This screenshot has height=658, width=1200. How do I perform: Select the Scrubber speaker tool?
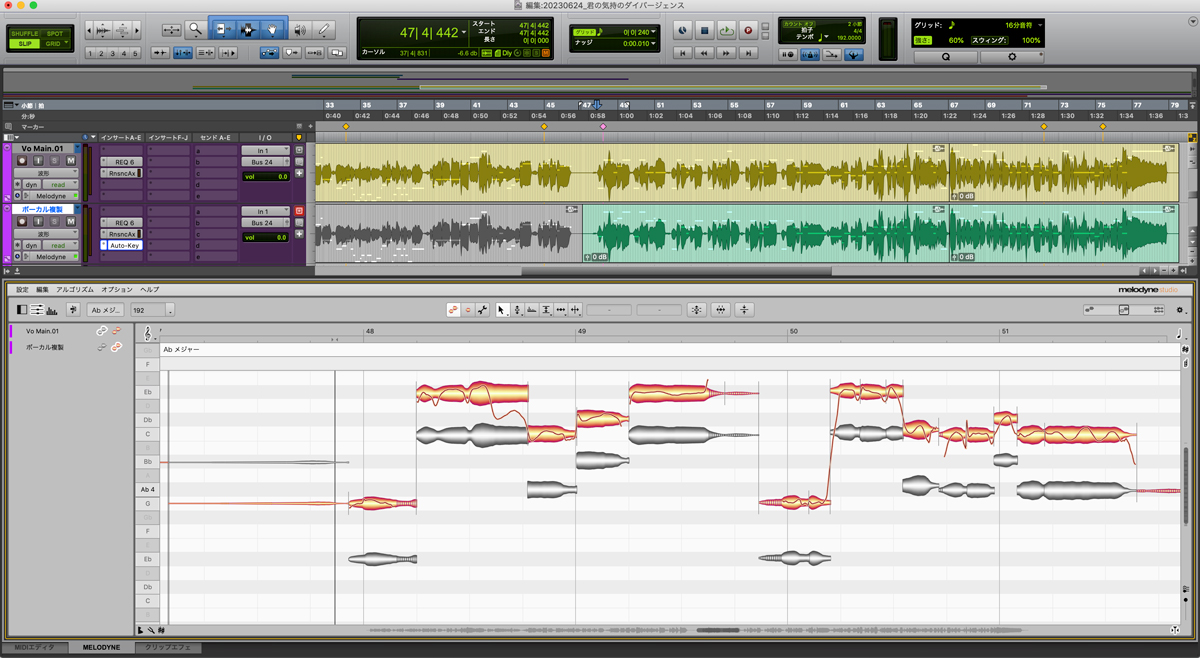tap(299, 30)
